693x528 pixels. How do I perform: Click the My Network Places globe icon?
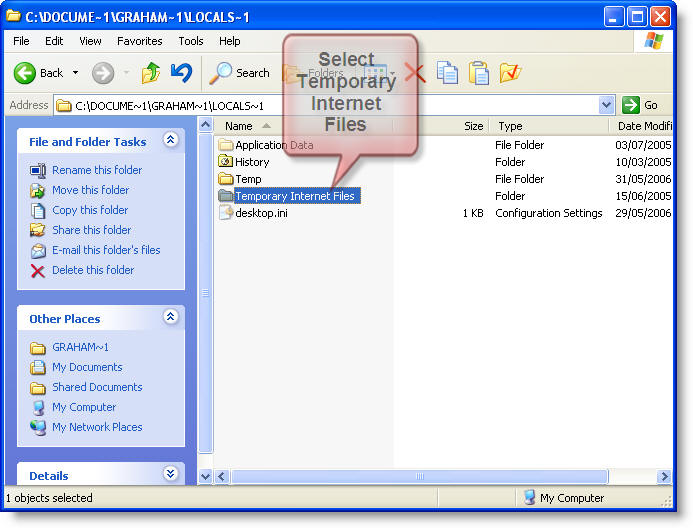pyautogui.click(x=38, y=428)
